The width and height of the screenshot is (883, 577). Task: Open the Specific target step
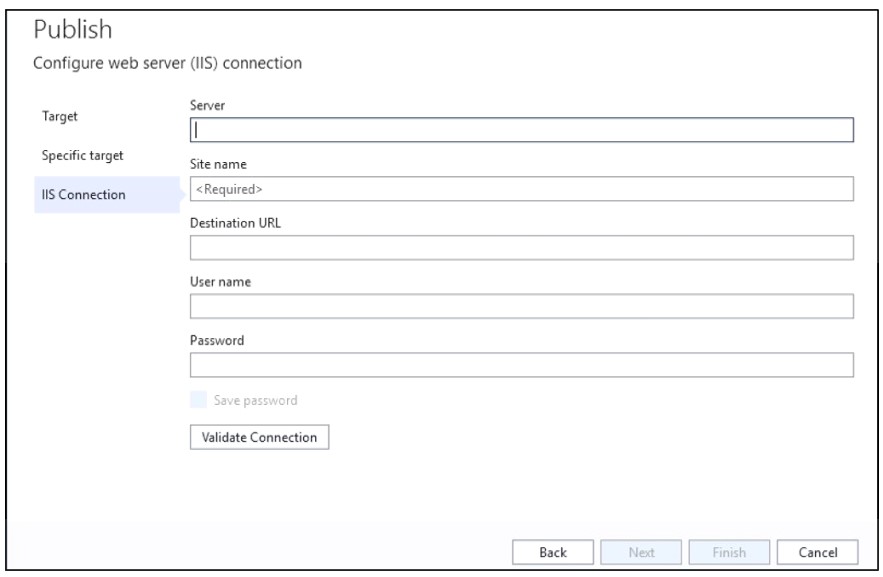(x=82, y=156)
